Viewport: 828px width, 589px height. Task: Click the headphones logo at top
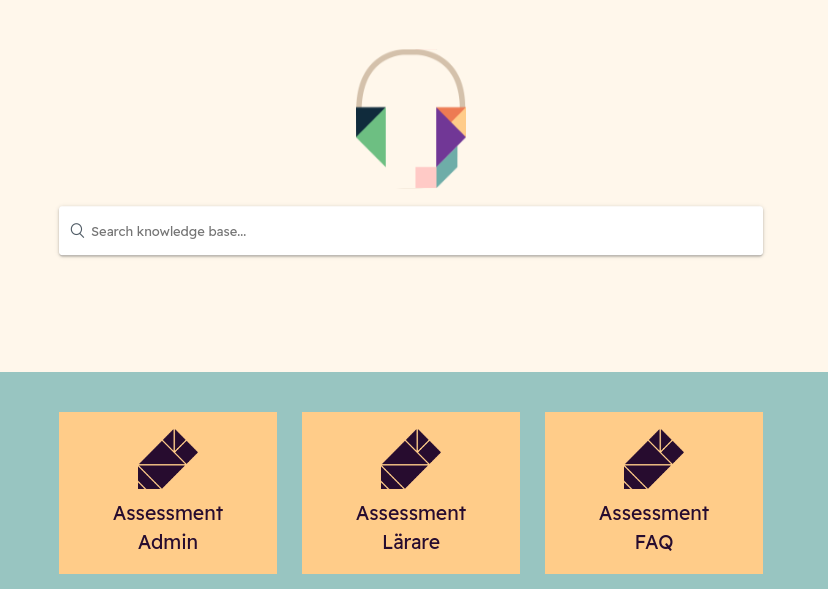tap(411, 119)
